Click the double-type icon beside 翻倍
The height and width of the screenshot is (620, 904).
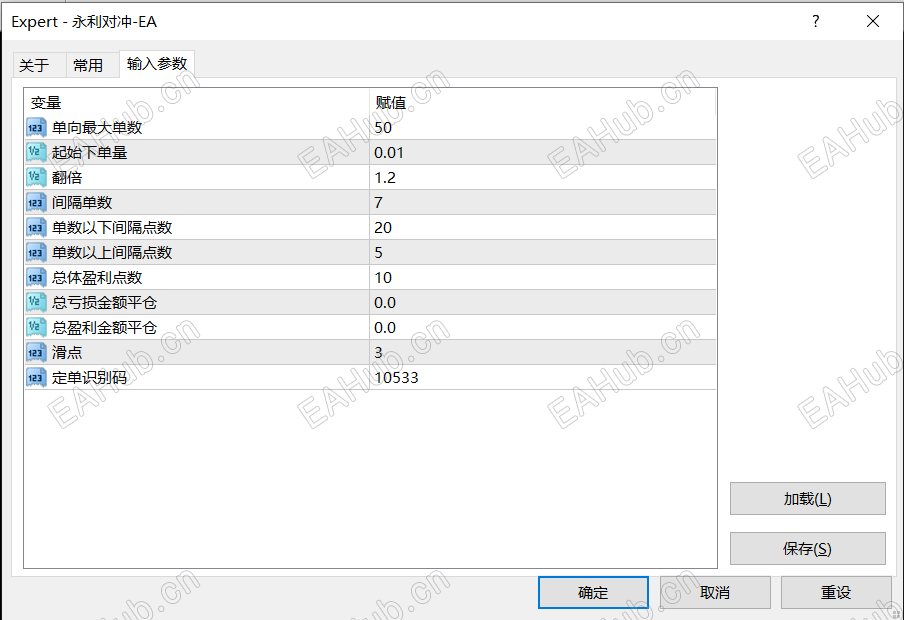[x=36, y=178]
